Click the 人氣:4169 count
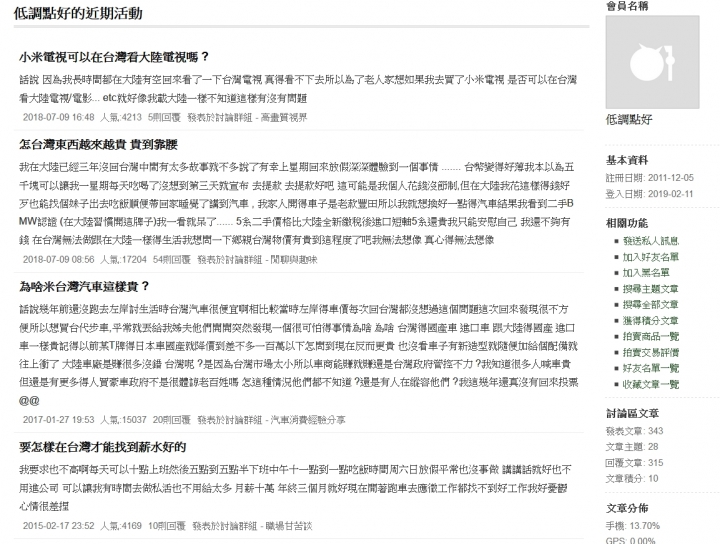 tap(121, 526)
